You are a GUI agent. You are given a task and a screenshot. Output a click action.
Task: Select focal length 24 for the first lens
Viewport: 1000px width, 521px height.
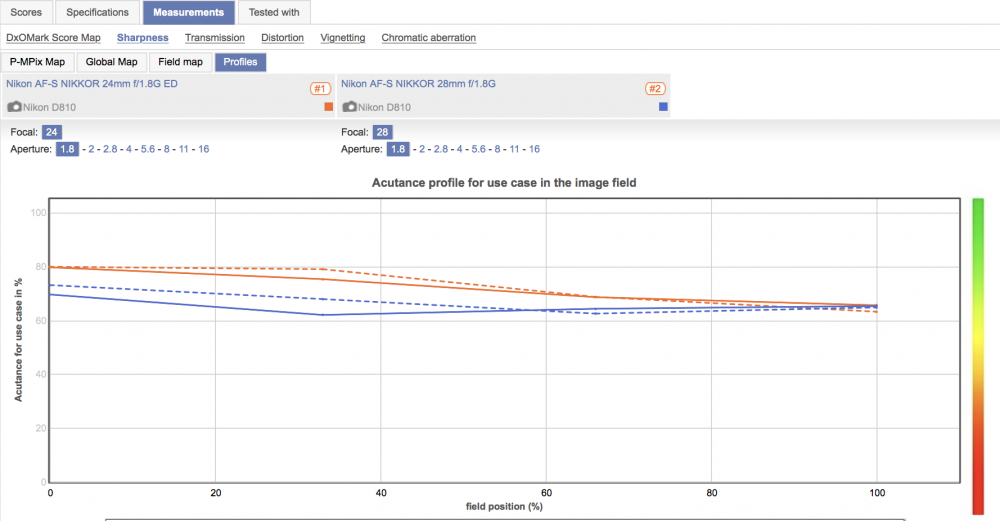pos(52,132)
